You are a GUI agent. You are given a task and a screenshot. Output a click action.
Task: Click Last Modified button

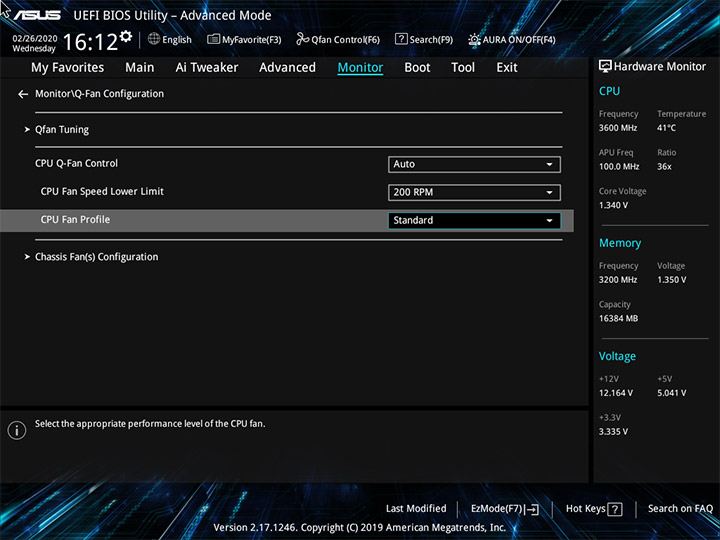coord(416,509)
